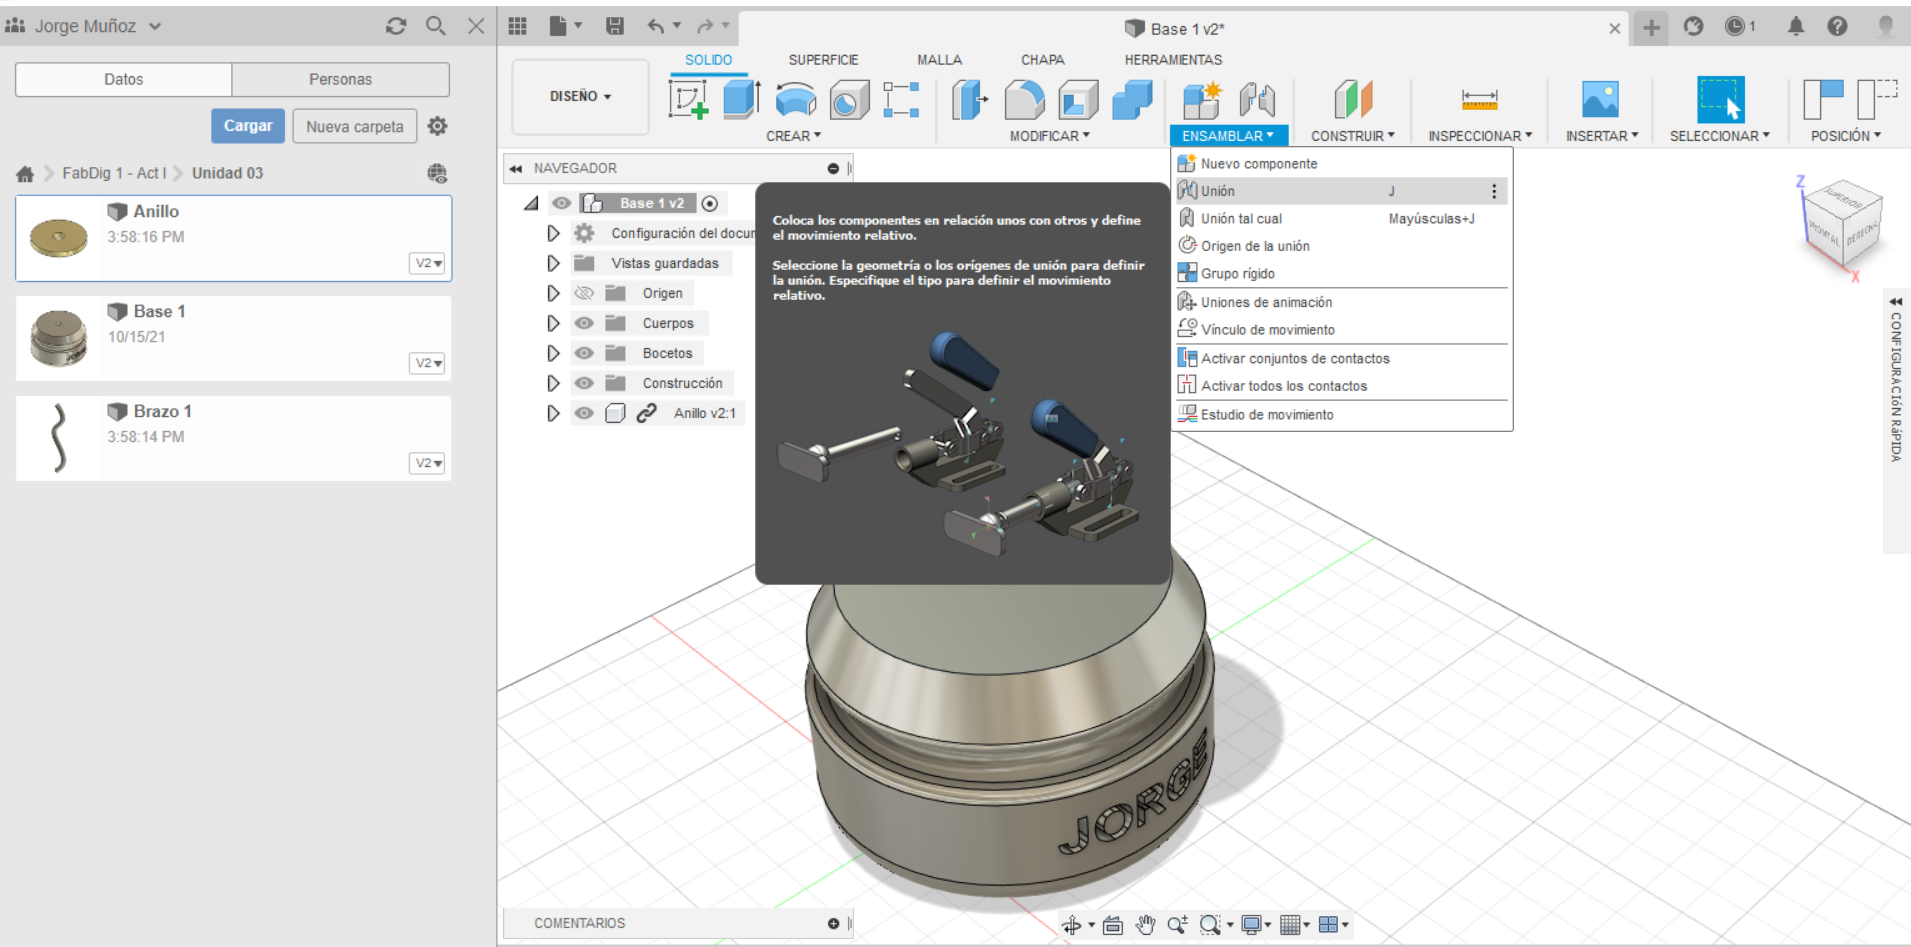
Task: Click the Cargar button
Action: [247, 126]
